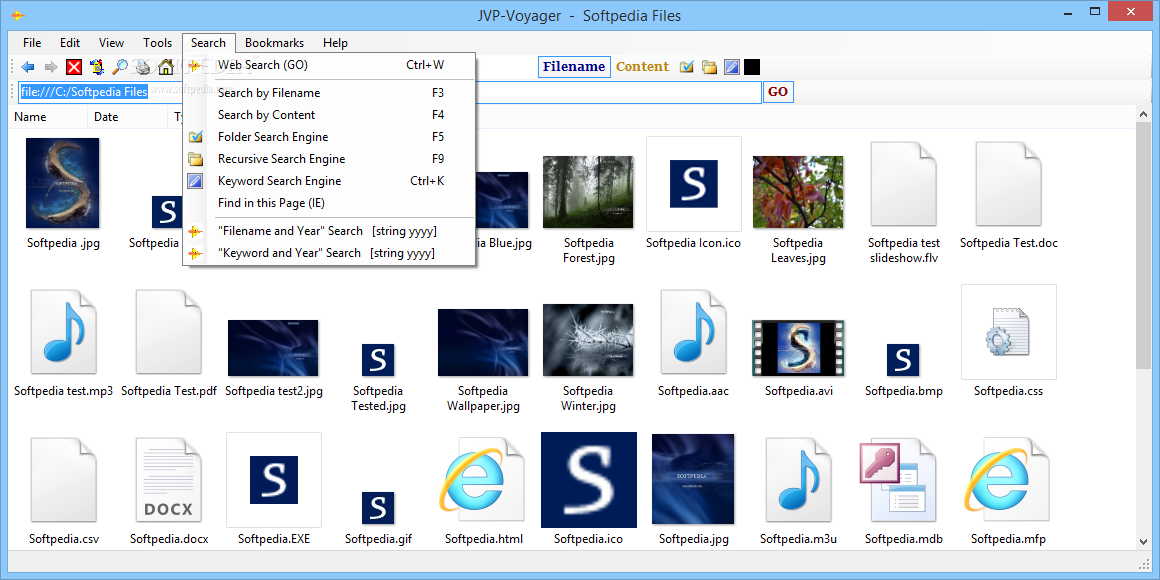Select the Softpedia test2.jpg thumbnail
Viewport: 1160px width, 580px height.
[x=273, y=348]
